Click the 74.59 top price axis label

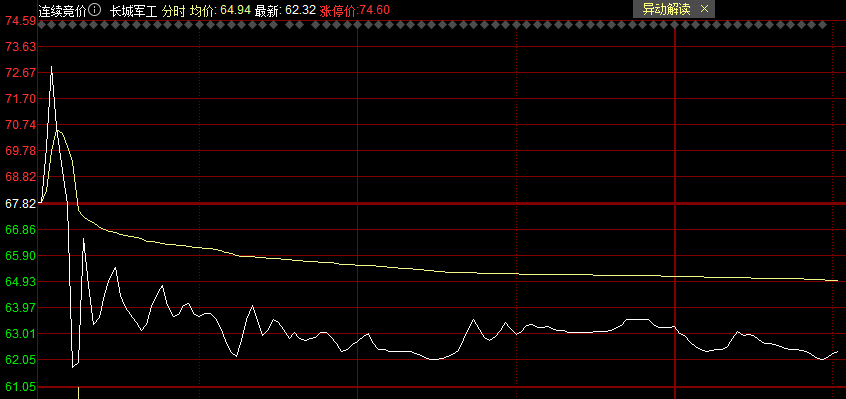[x=20, y=21]
